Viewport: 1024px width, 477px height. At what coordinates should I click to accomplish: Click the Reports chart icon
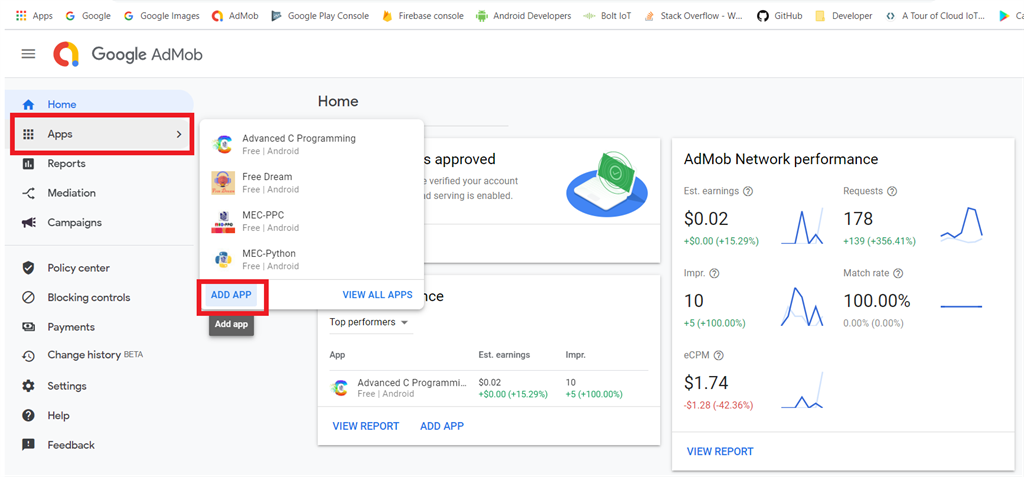tap(28, 163)
